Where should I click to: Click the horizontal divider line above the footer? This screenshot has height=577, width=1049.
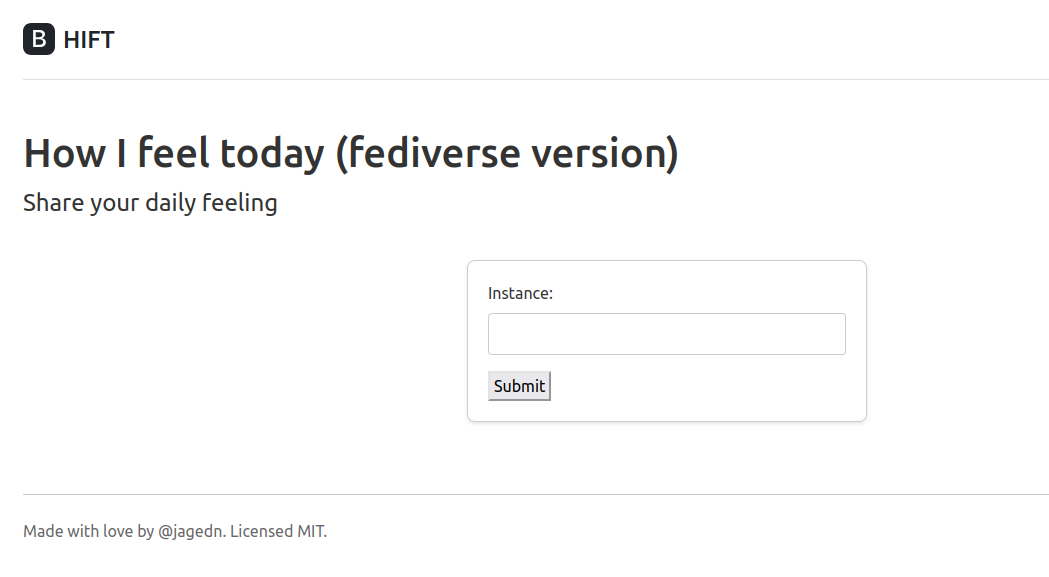pyautogui.click(x=536, y=494)
